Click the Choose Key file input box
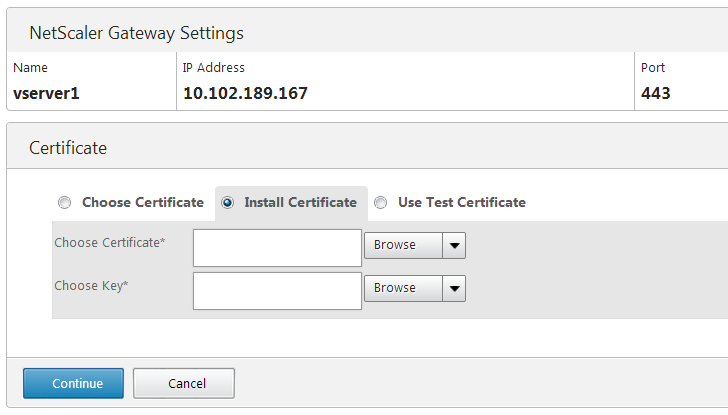The image size is (728, 415). 277,291
